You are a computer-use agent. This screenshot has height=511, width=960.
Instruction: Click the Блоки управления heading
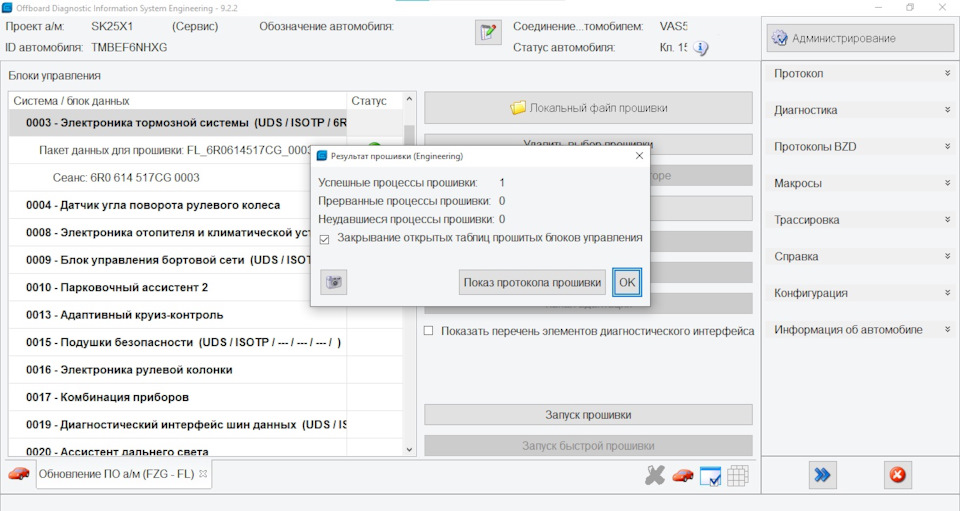coord(54,75)
